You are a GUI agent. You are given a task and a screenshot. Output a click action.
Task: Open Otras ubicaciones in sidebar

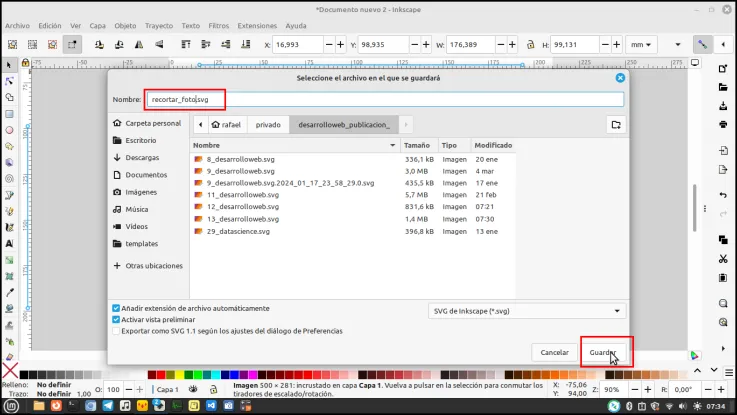(x=148, y=266)
